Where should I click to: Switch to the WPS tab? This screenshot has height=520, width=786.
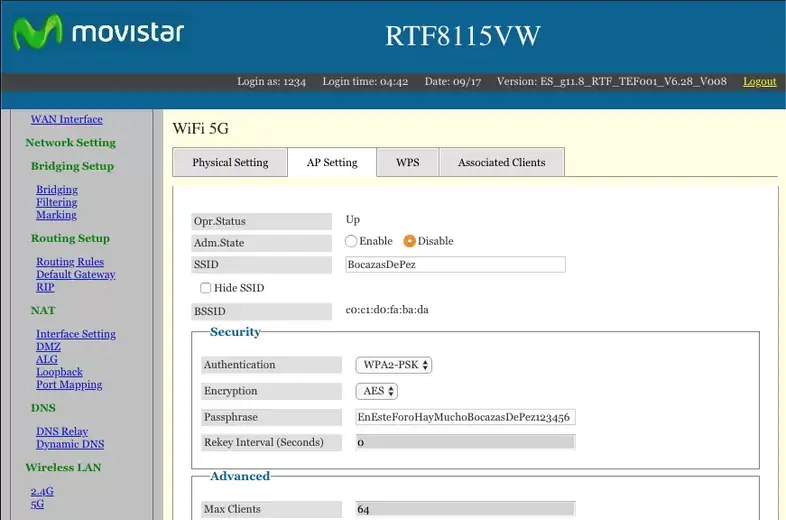408,162
